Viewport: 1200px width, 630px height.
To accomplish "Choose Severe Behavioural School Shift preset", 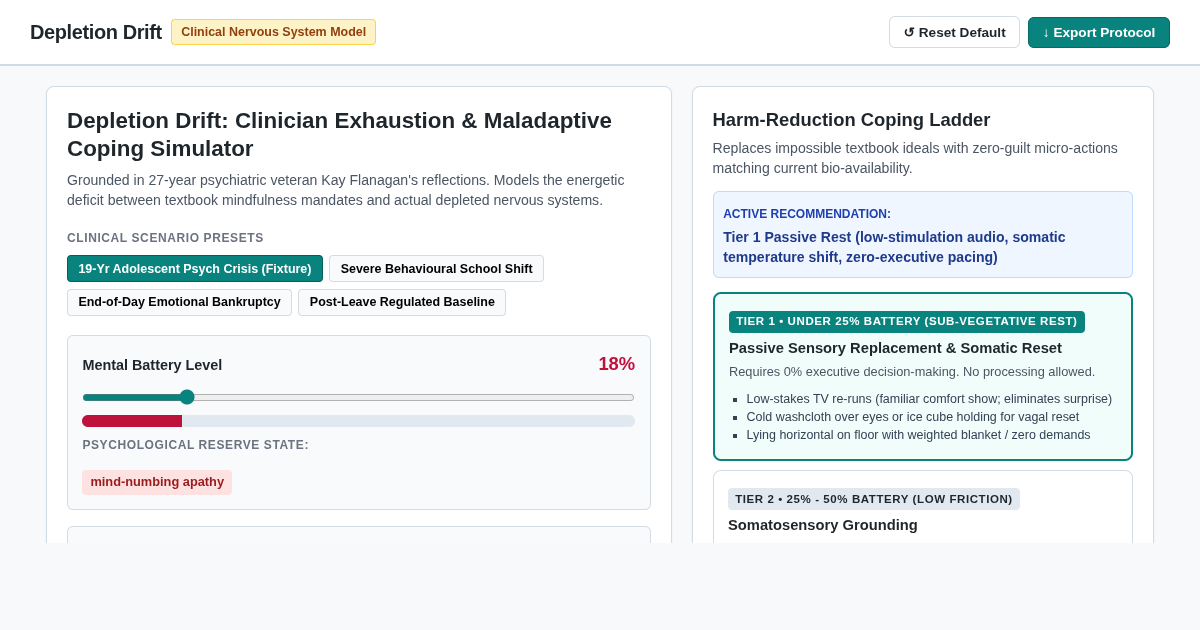I will pyautogui.click(x=436, y=269).
